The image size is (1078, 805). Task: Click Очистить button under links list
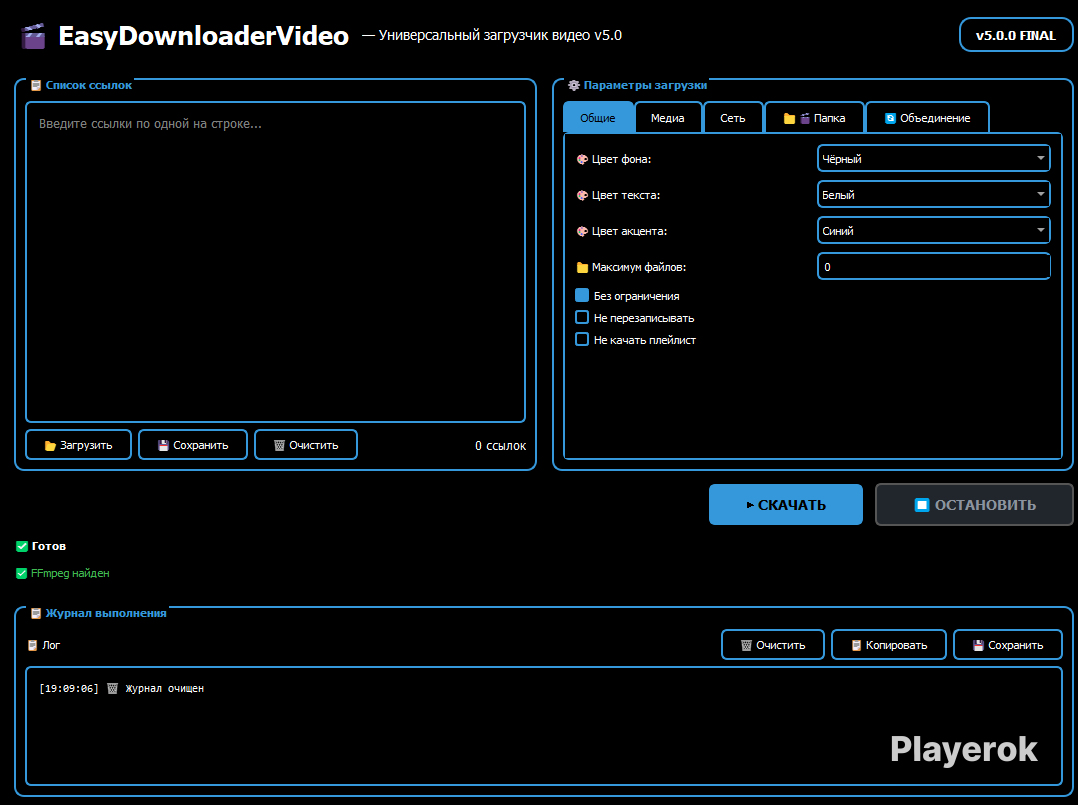pyautogui.click(x=306, y=445)
